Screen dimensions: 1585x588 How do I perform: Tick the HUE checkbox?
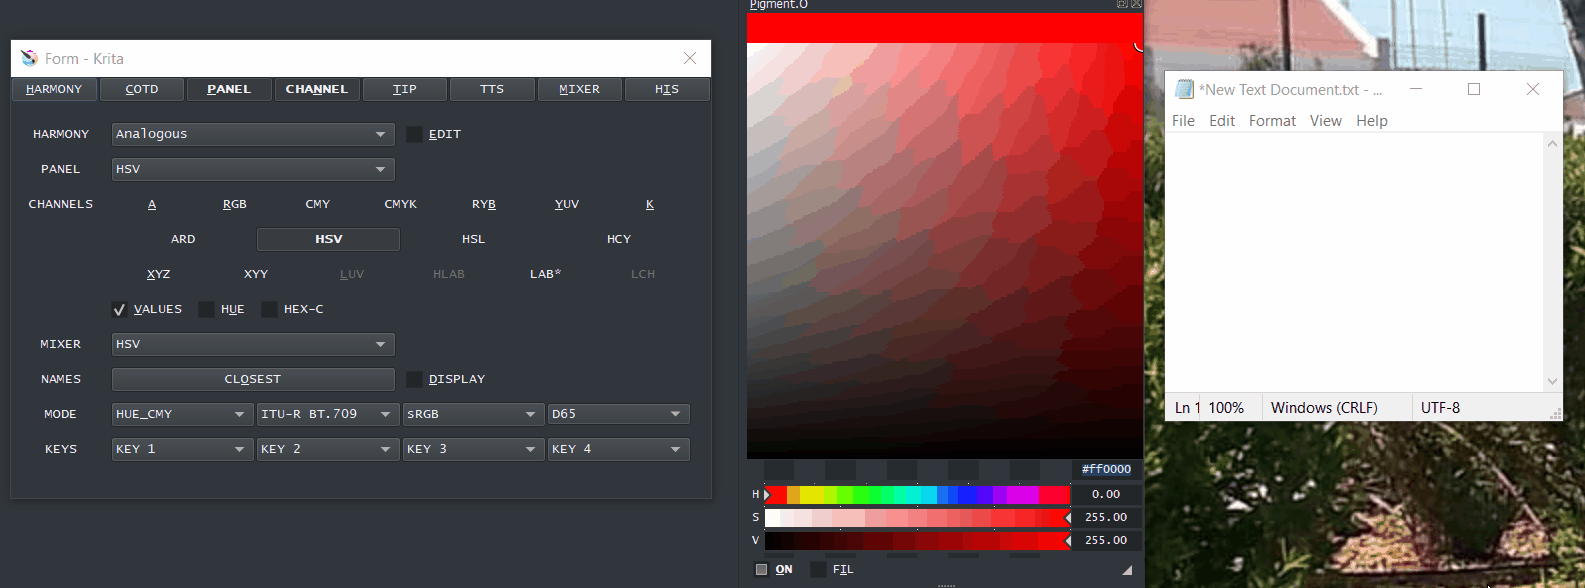(206, 309)
